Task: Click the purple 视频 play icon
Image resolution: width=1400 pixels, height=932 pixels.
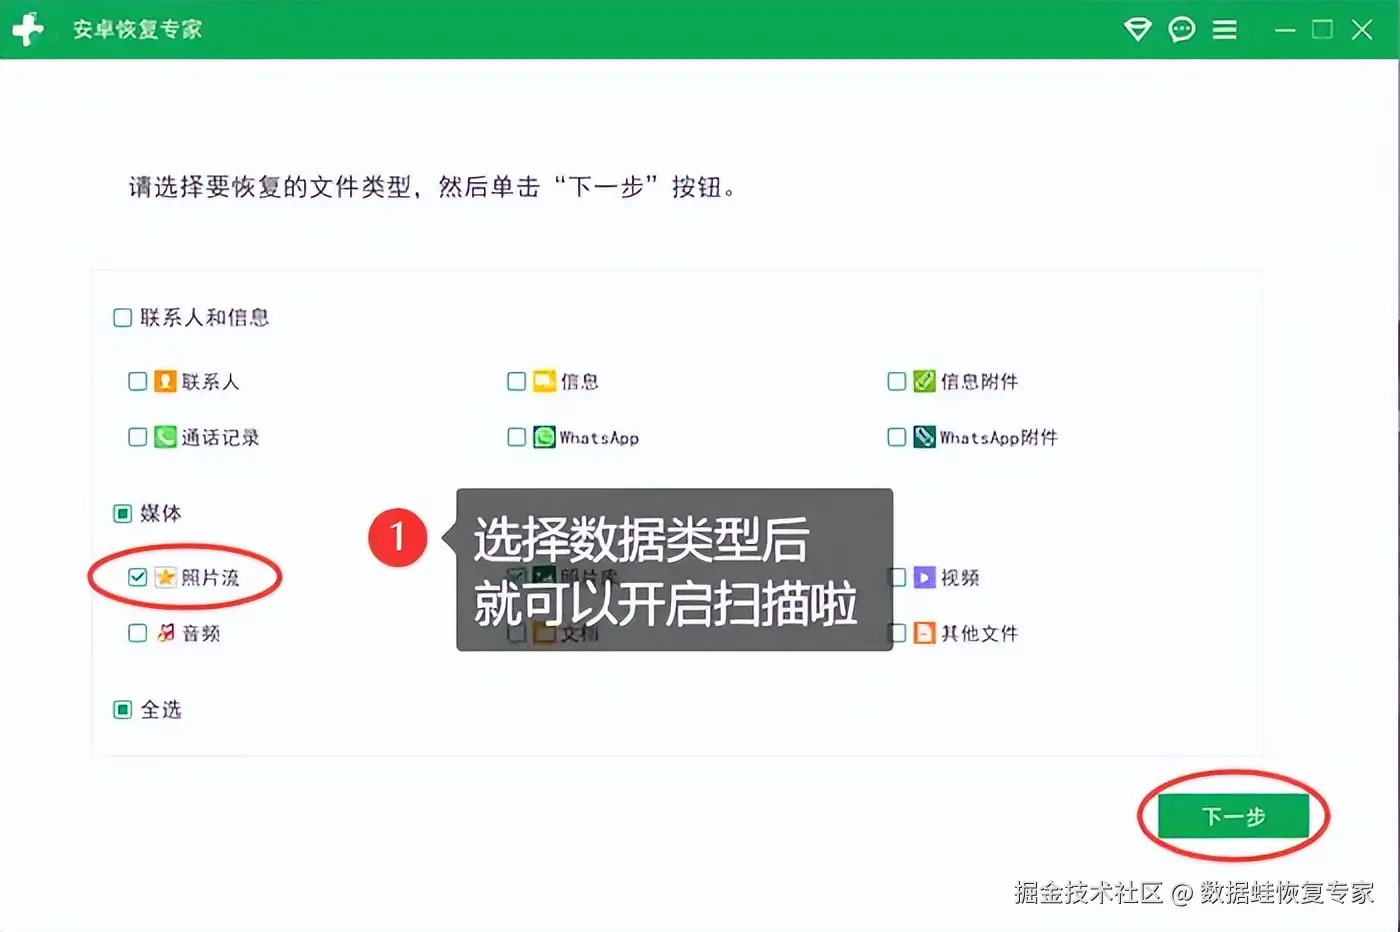Action: tap(924, 577)
